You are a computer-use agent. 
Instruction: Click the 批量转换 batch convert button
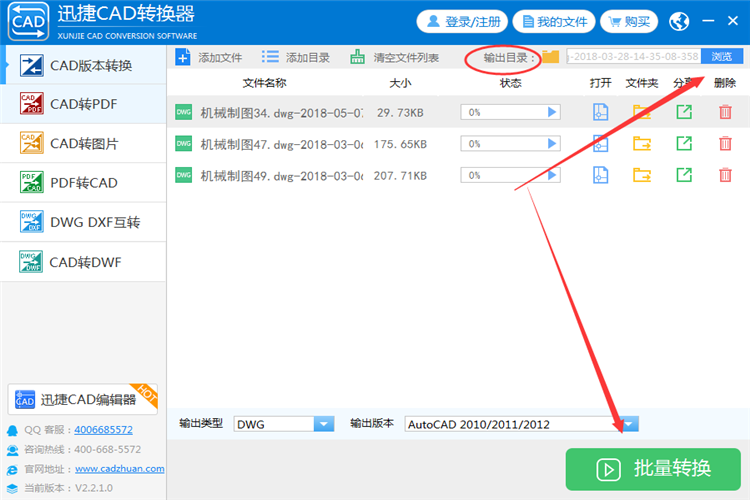coord(653,469)
